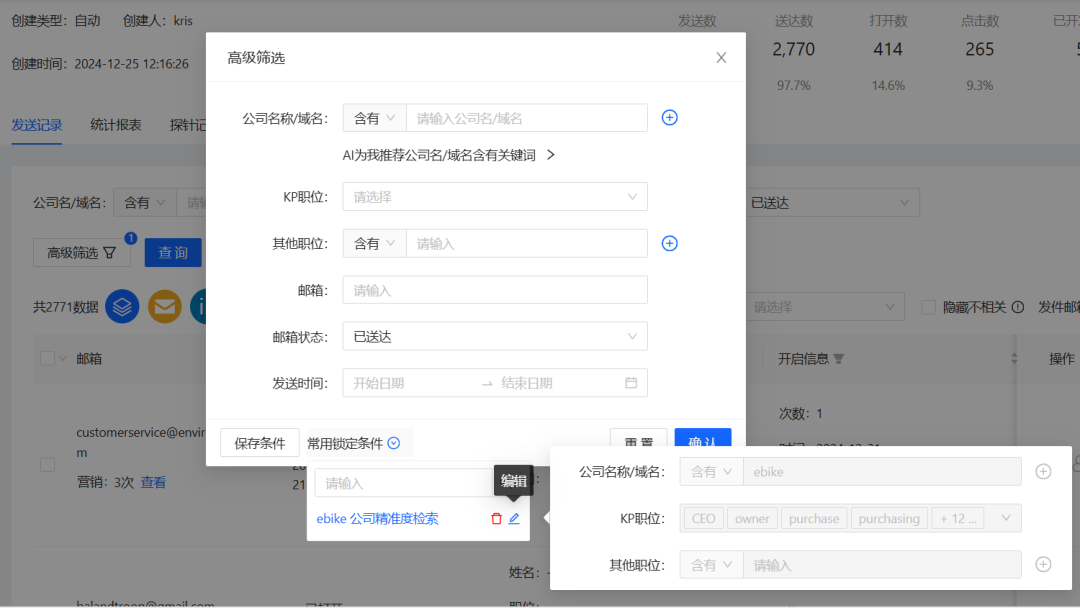
Task: Click the circular info icon next to the mail icon
Action: point(202,306)
